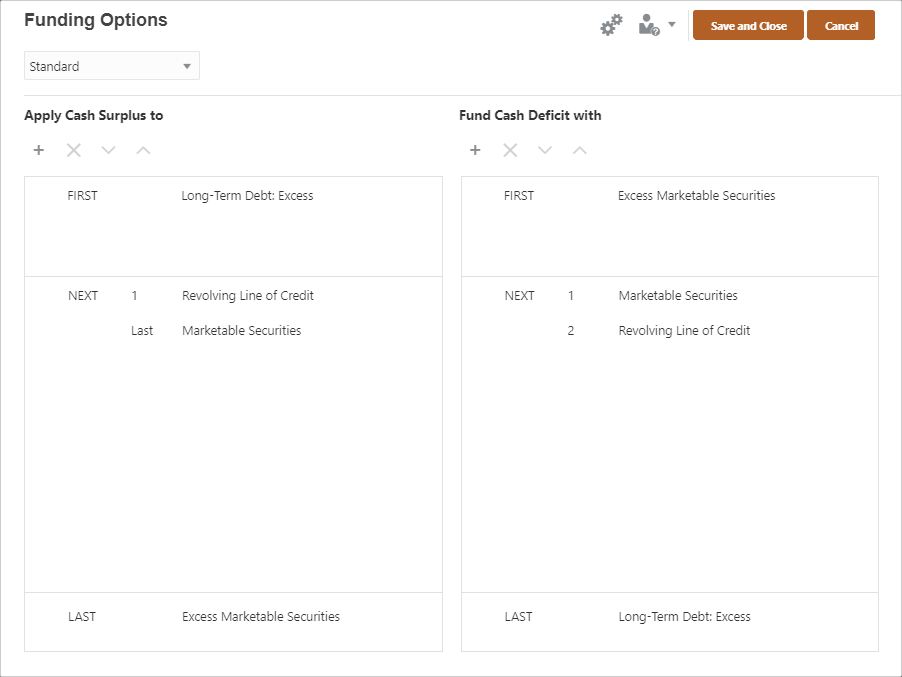Click the Cancel button
The width and height of the screenshot is (902, 677).
[840, 24]
